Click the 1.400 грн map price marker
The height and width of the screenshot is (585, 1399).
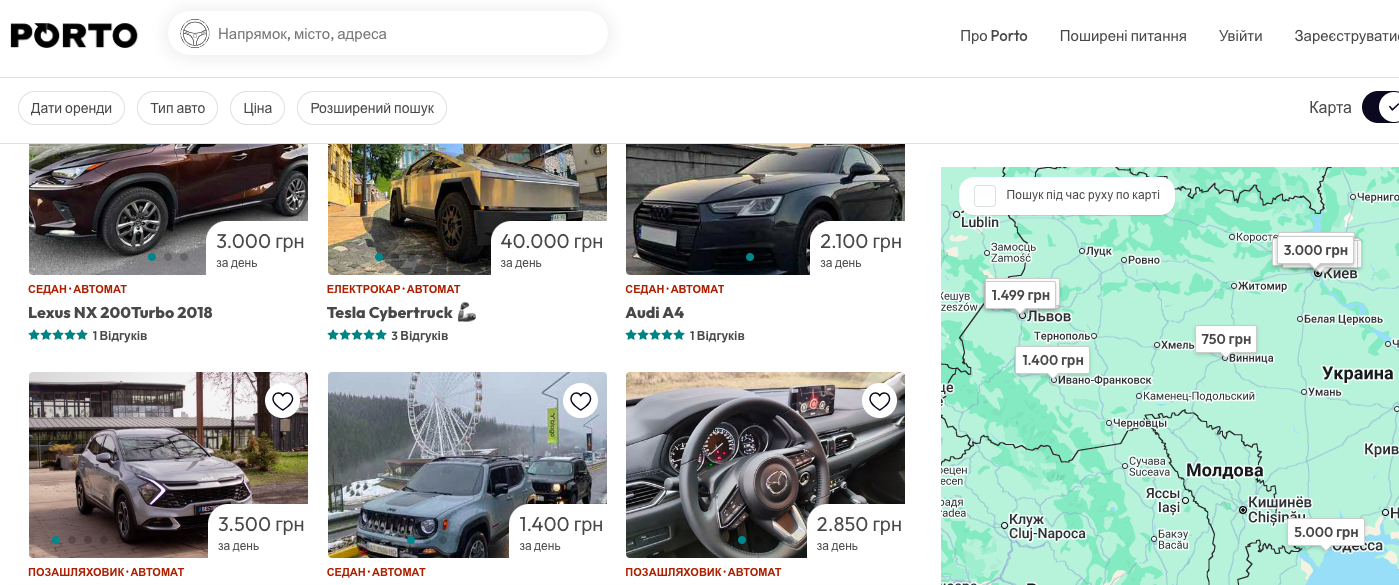point(1052,360)
